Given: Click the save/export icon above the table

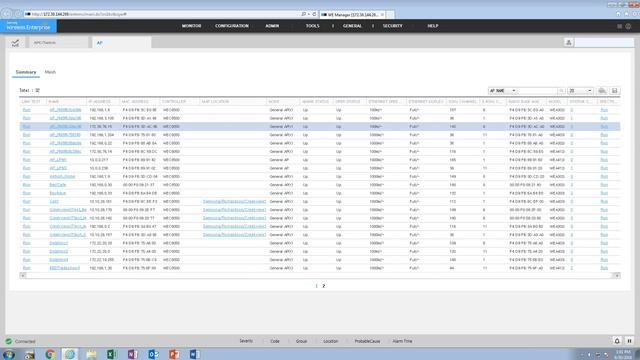Looking at the screenshot, I should coord(614,91).
